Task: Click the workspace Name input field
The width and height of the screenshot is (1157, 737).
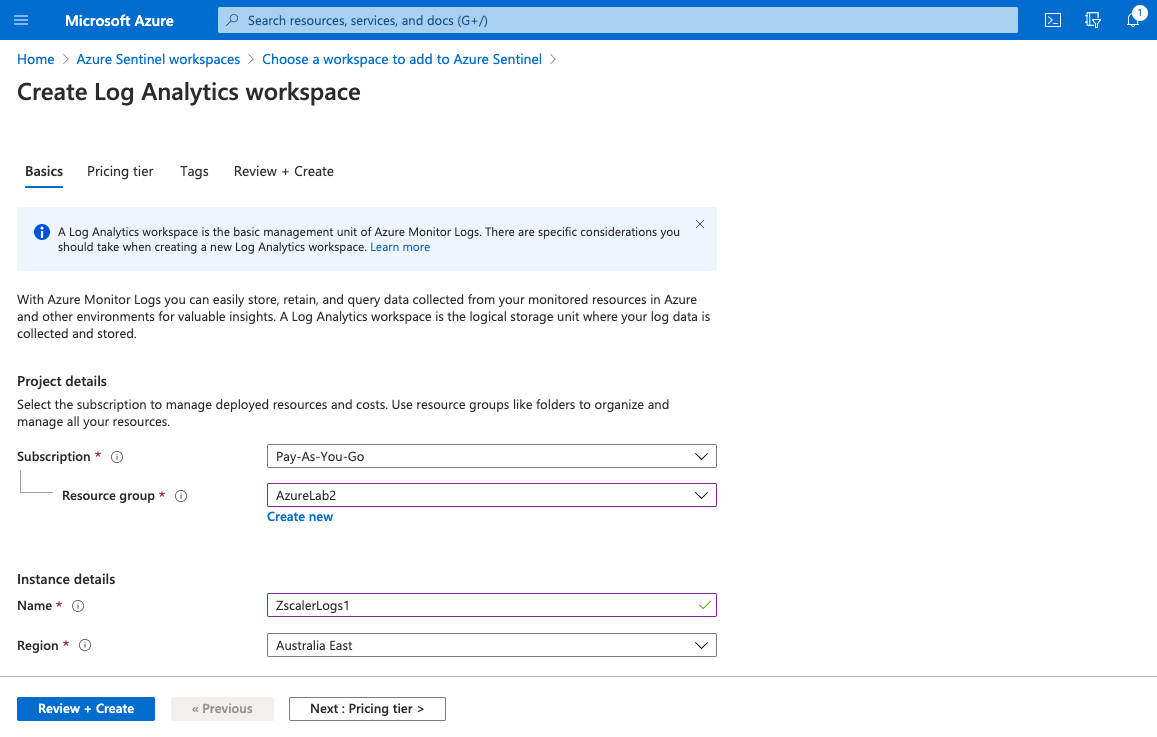Action: pos(480,606)
